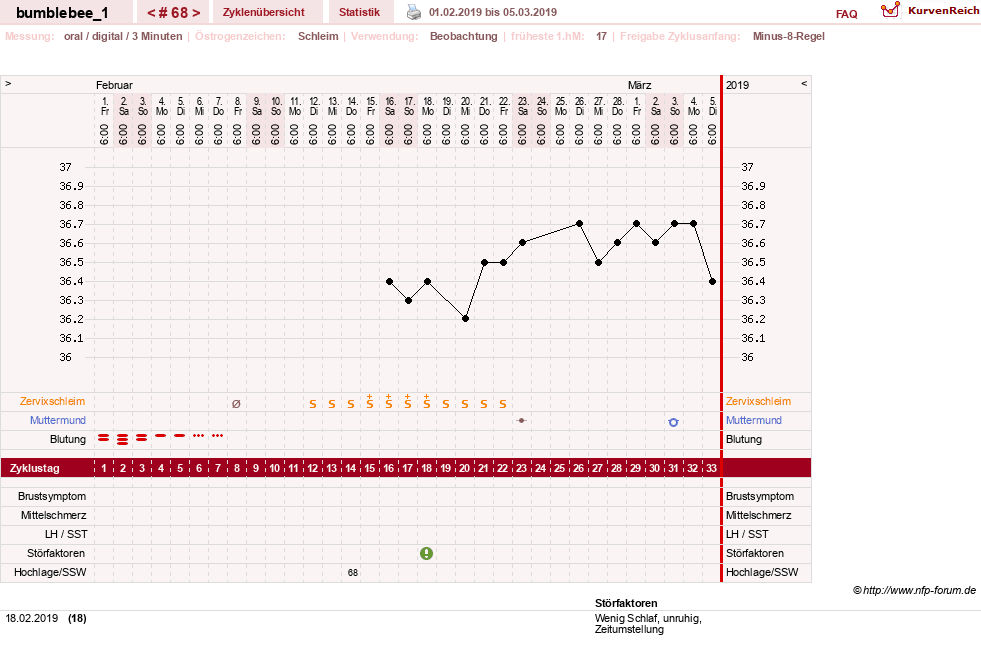The width and height of the screenshot is (981, 656).
Task: Click the left Hochlage/SSW row label
Action: click(x=50, y=572)
